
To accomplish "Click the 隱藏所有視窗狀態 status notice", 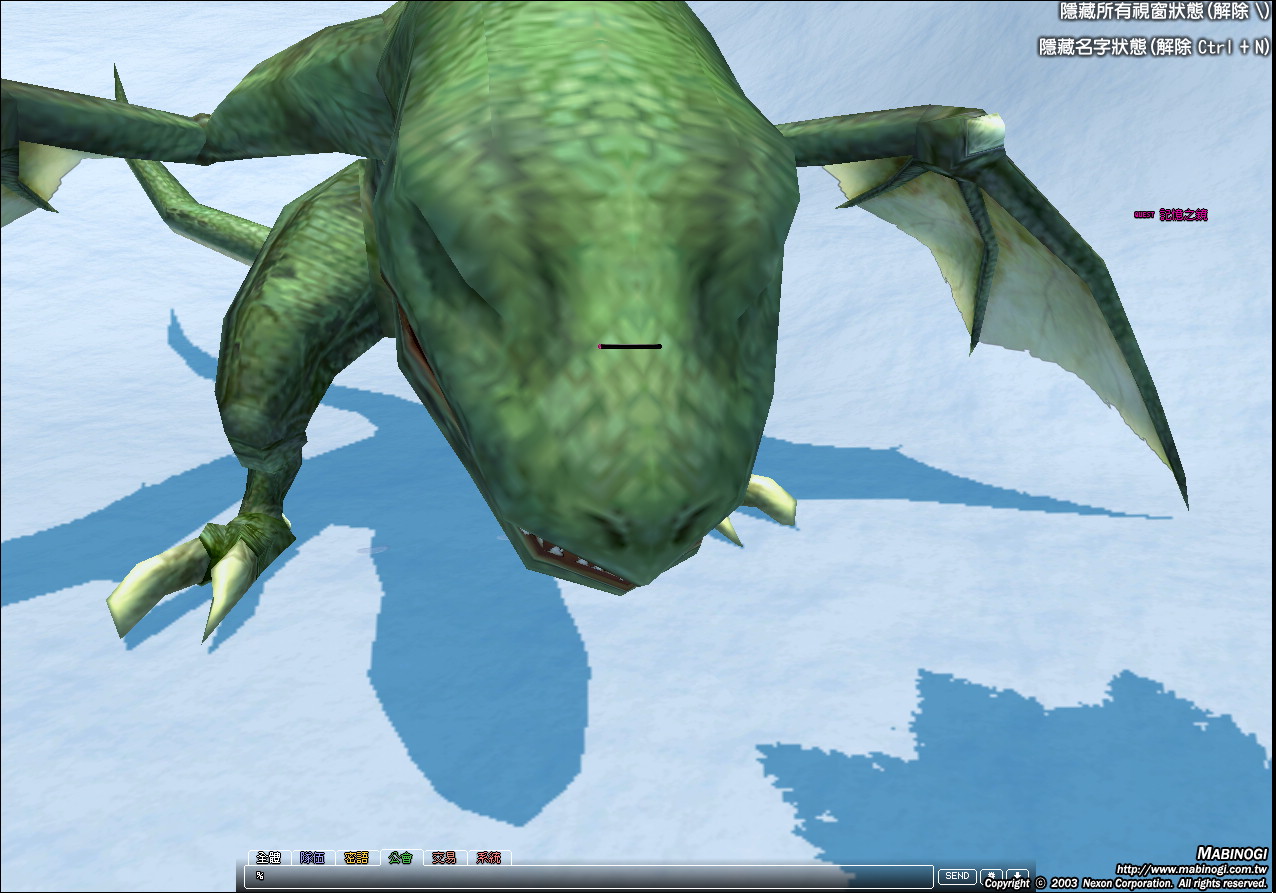I will coord(1165,12).
